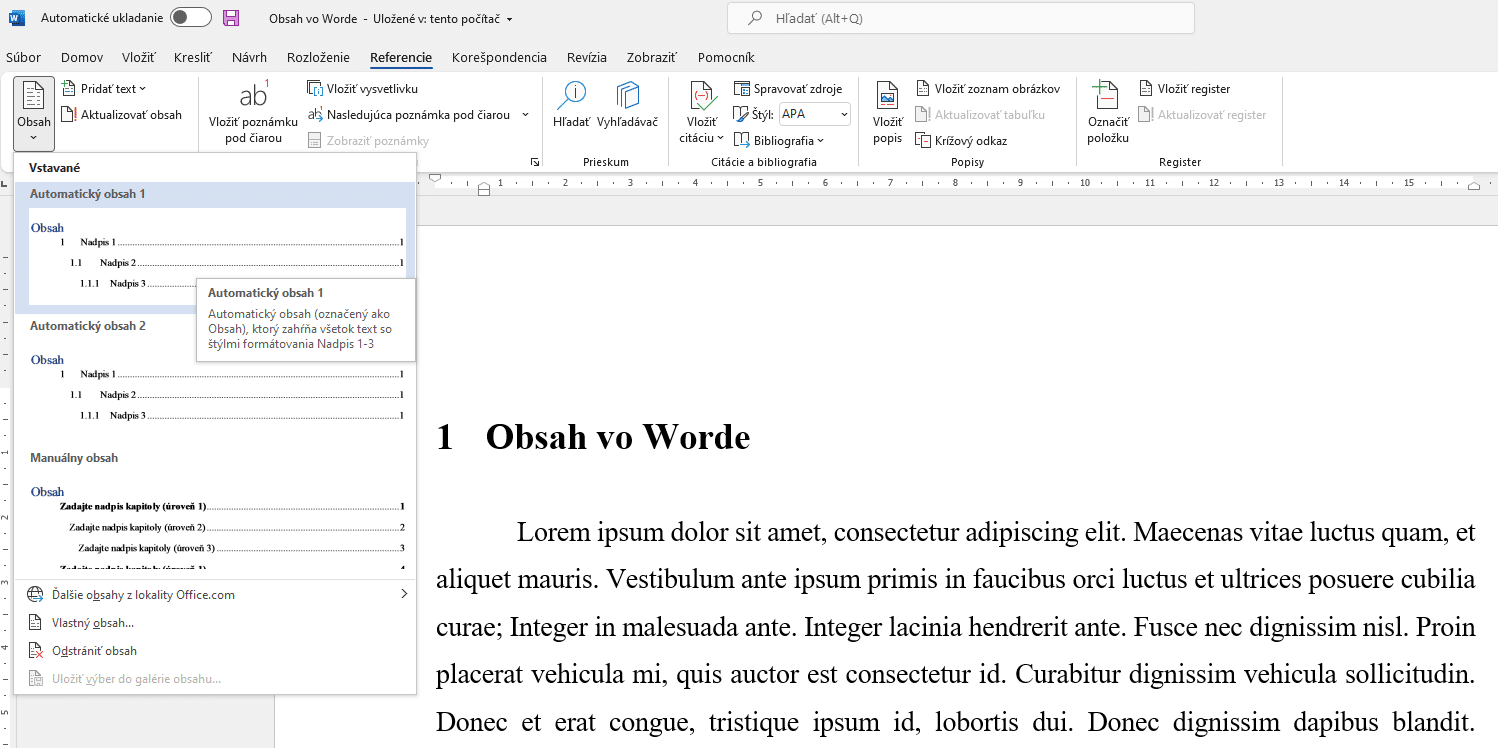Open footnotes dialog launcher in ribbon group

(x=535, y=162)
